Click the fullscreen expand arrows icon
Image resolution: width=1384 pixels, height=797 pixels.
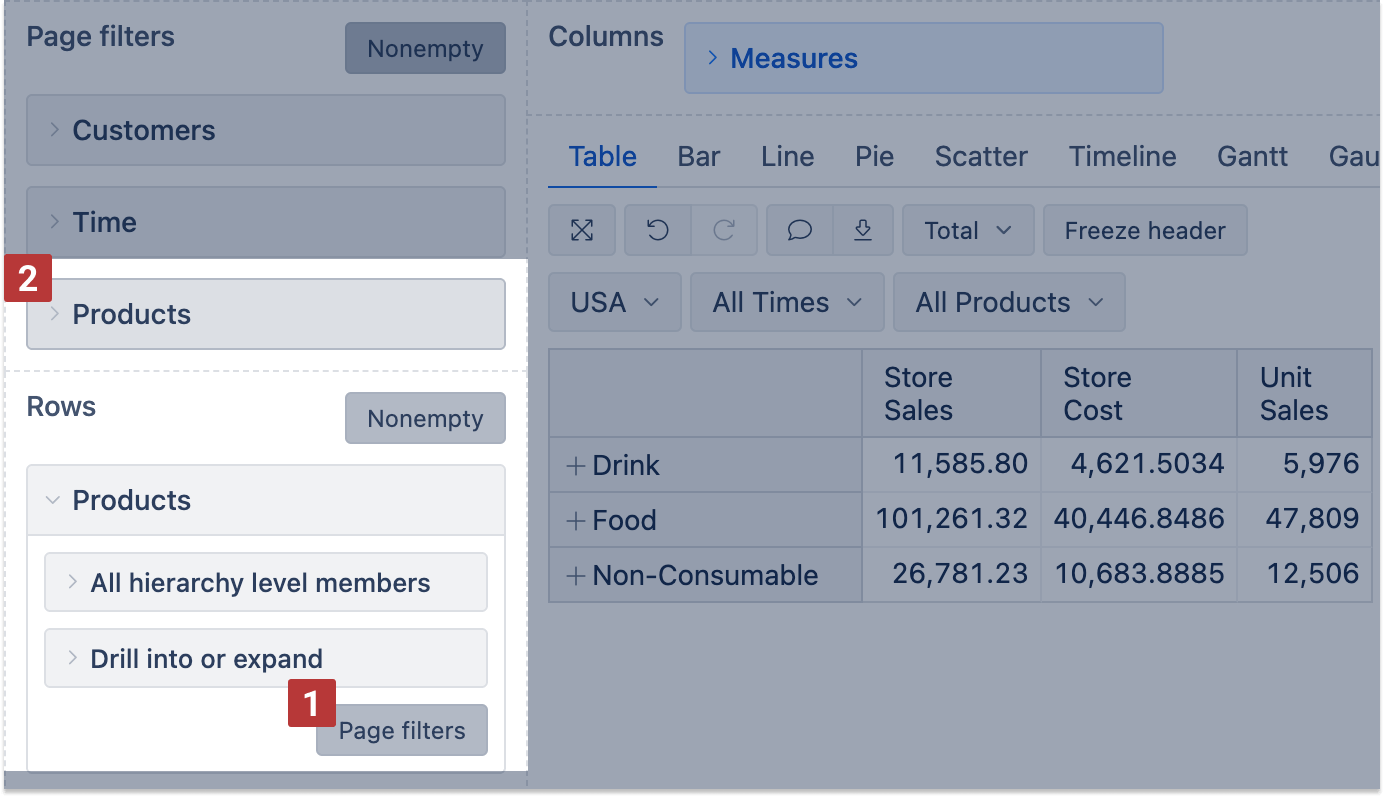[x=582, y=231]
